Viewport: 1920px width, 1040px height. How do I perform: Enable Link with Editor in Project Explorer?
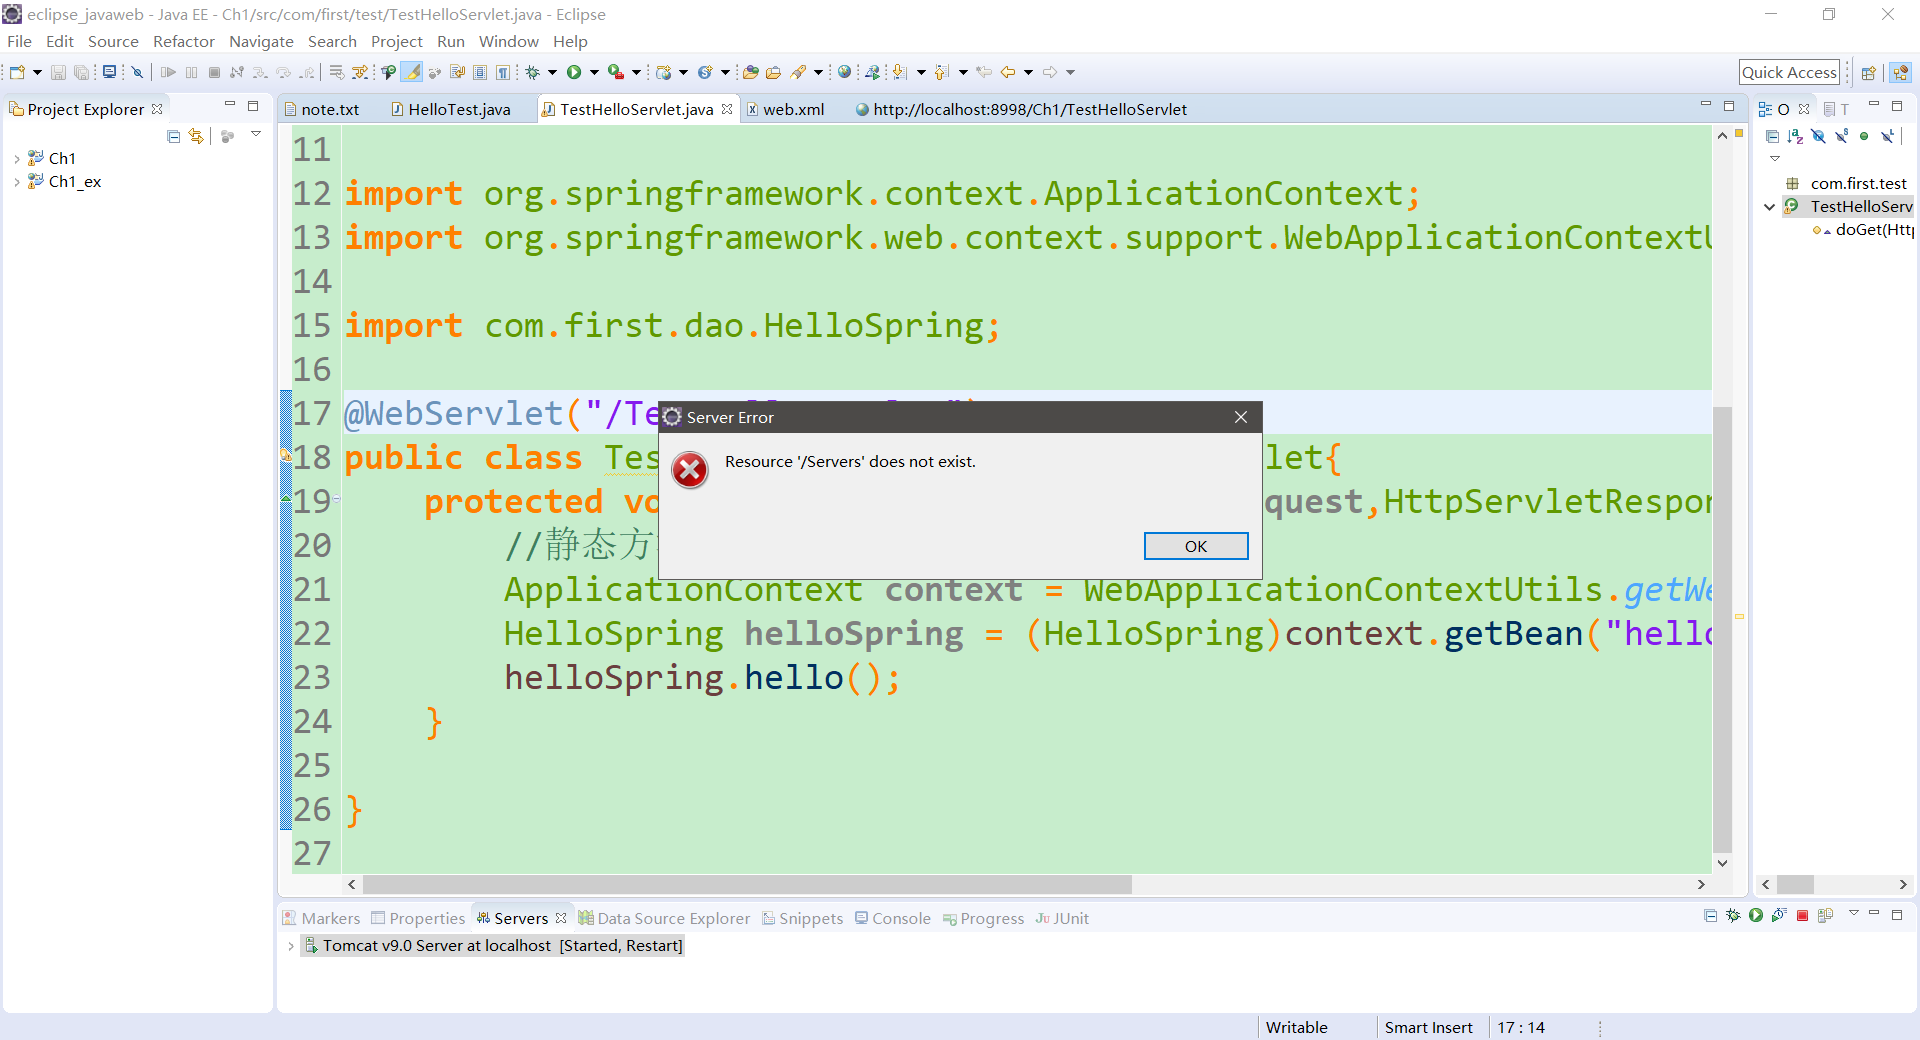tap(196, 136)
